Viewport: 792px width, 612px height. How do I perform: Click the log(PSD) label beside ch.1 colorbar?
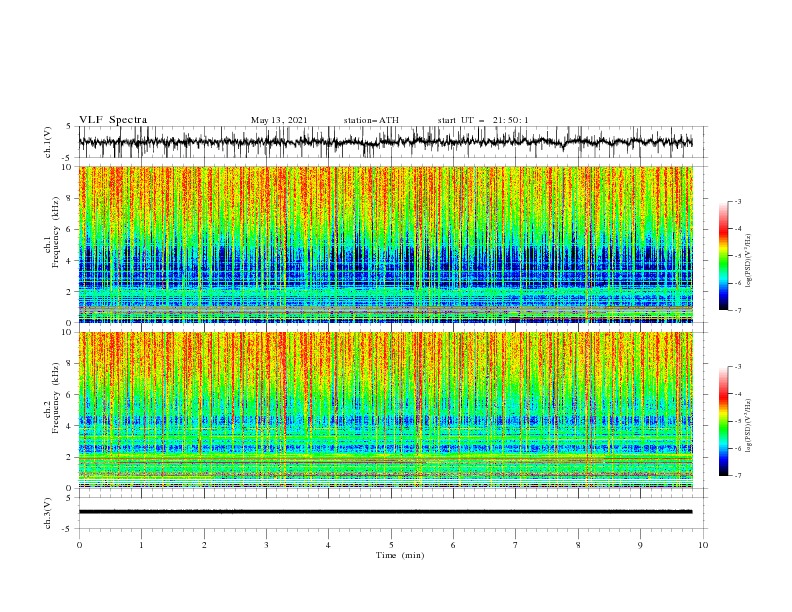[749, 261]
